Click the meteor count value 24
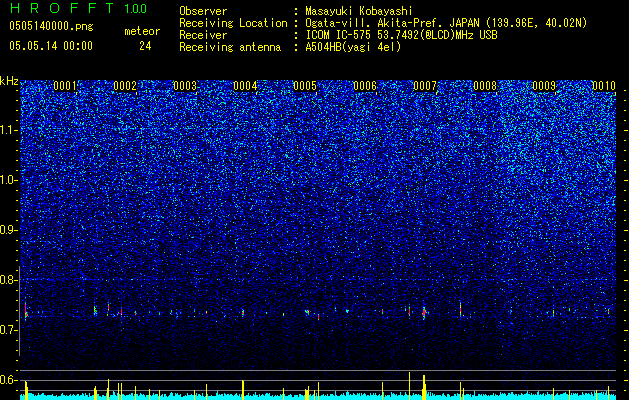 coord(145,46)
